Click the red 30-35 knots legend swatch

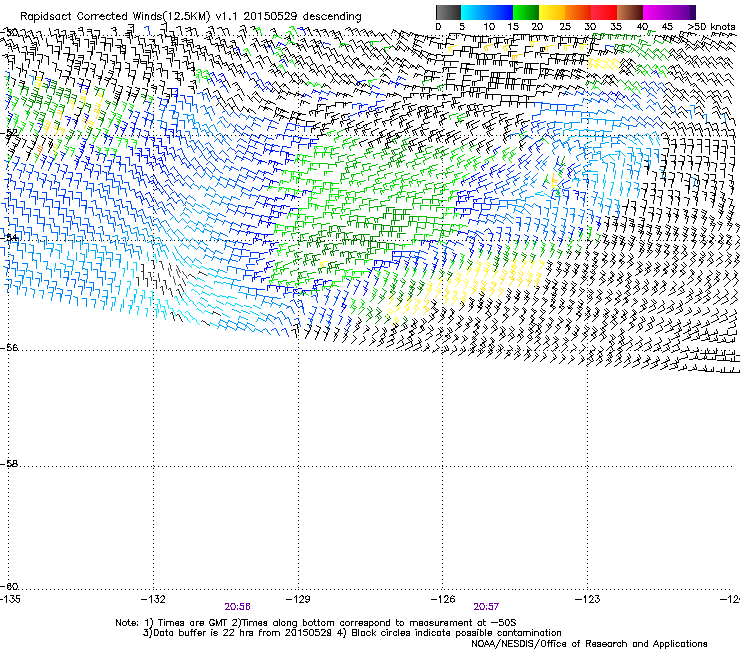point(604,12)
